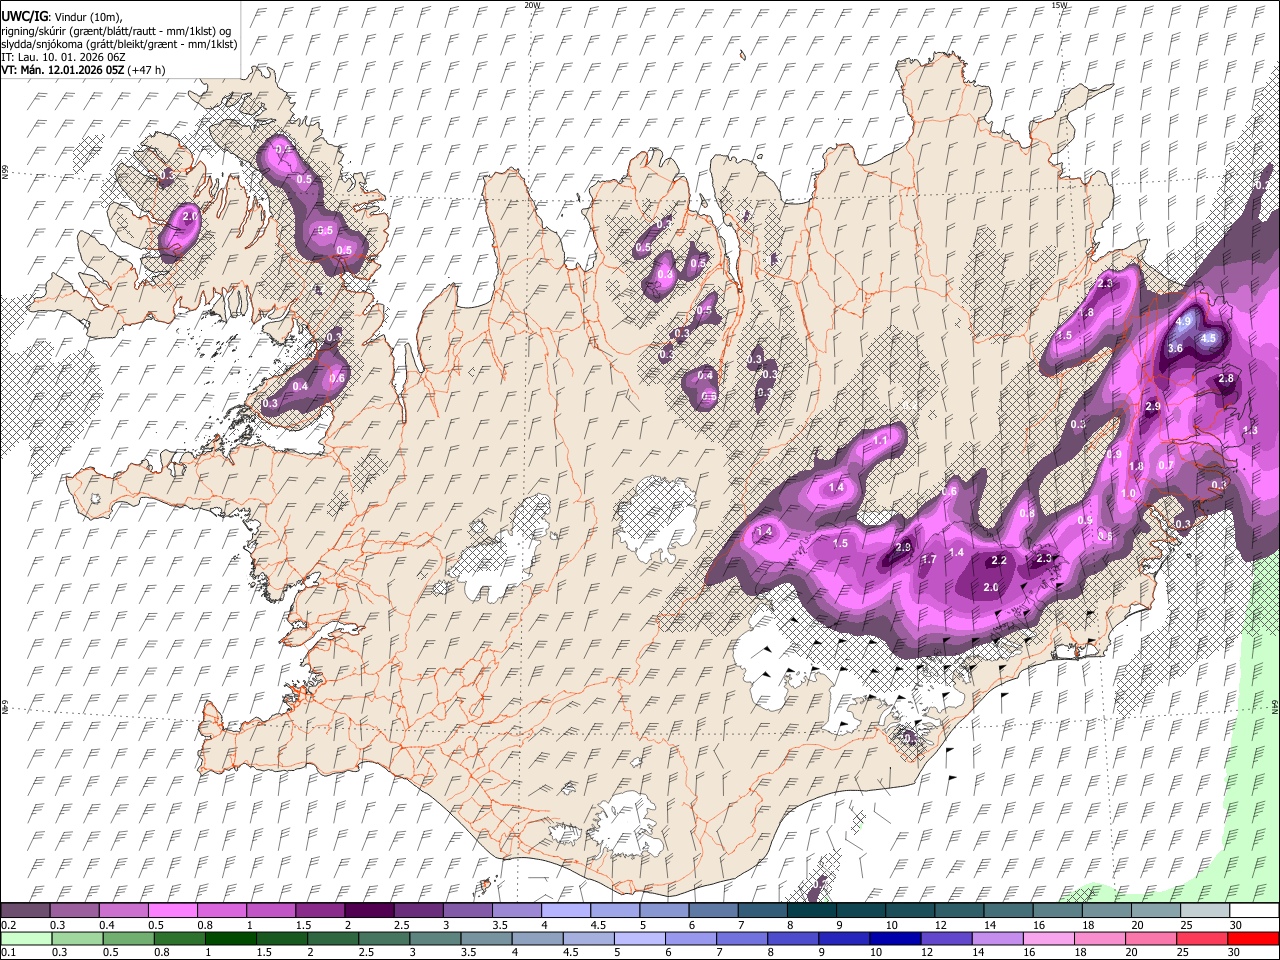Click the red swatch after 30 on the rain scale
Viewport: 1280px width, 960px height.
coord(1253,939)
